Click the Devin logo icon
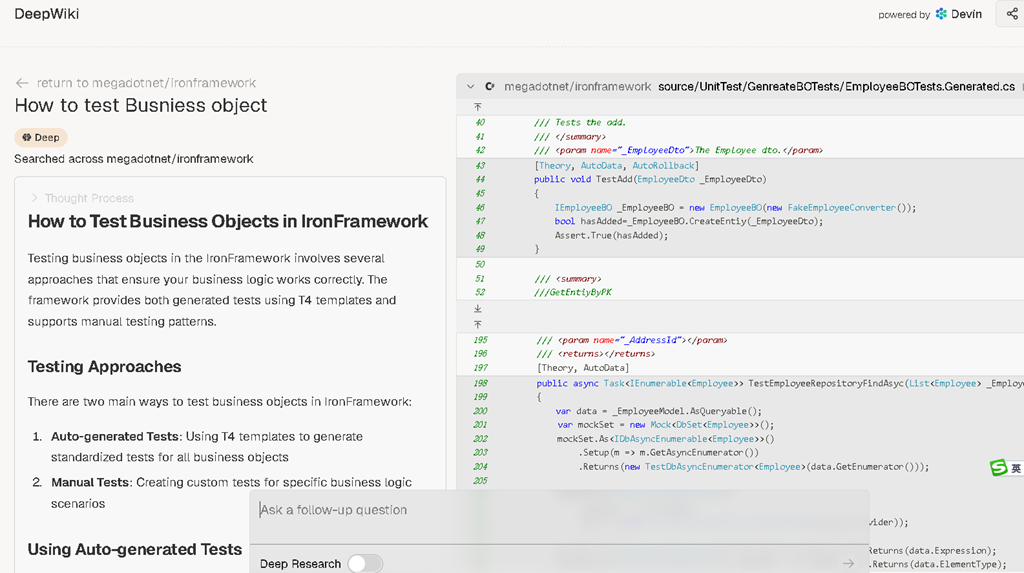Viewport: 1024px width, 573px height. [941, 14]
